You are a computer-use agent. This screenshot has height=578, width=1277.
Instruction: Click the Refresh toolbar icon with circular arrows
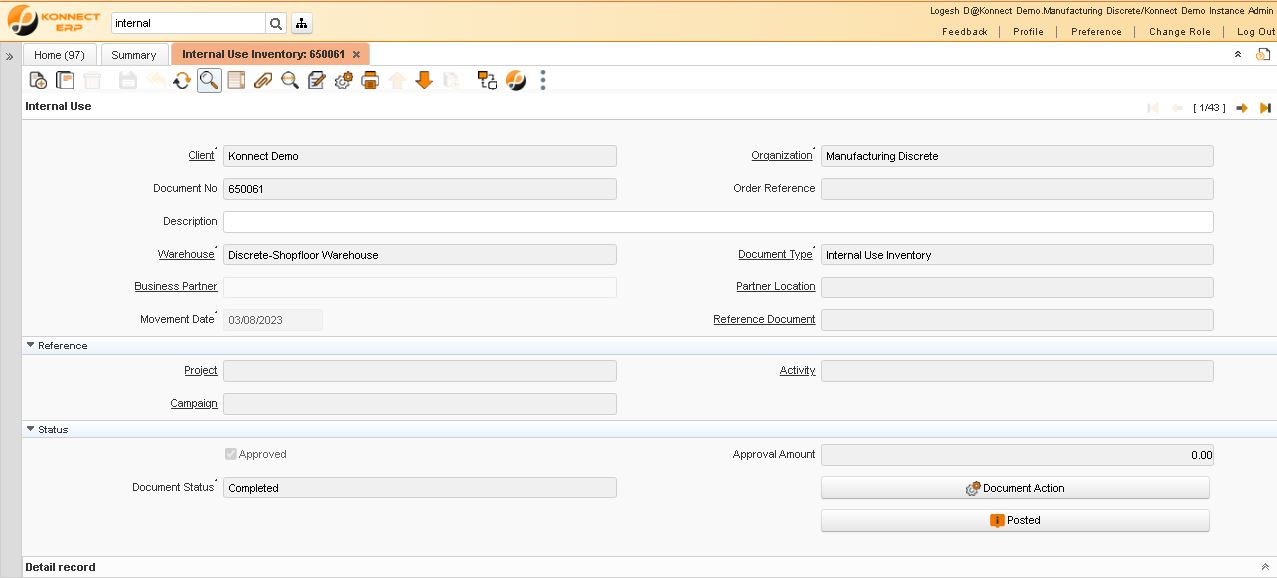click(x=182, y=81)
